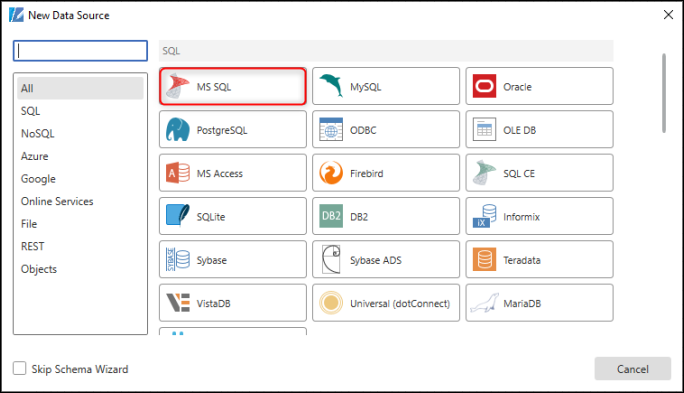Screen dimensions: 684x393
Task: Click the Cancel button
Action: pyautogui.click(x=633, y=369)
